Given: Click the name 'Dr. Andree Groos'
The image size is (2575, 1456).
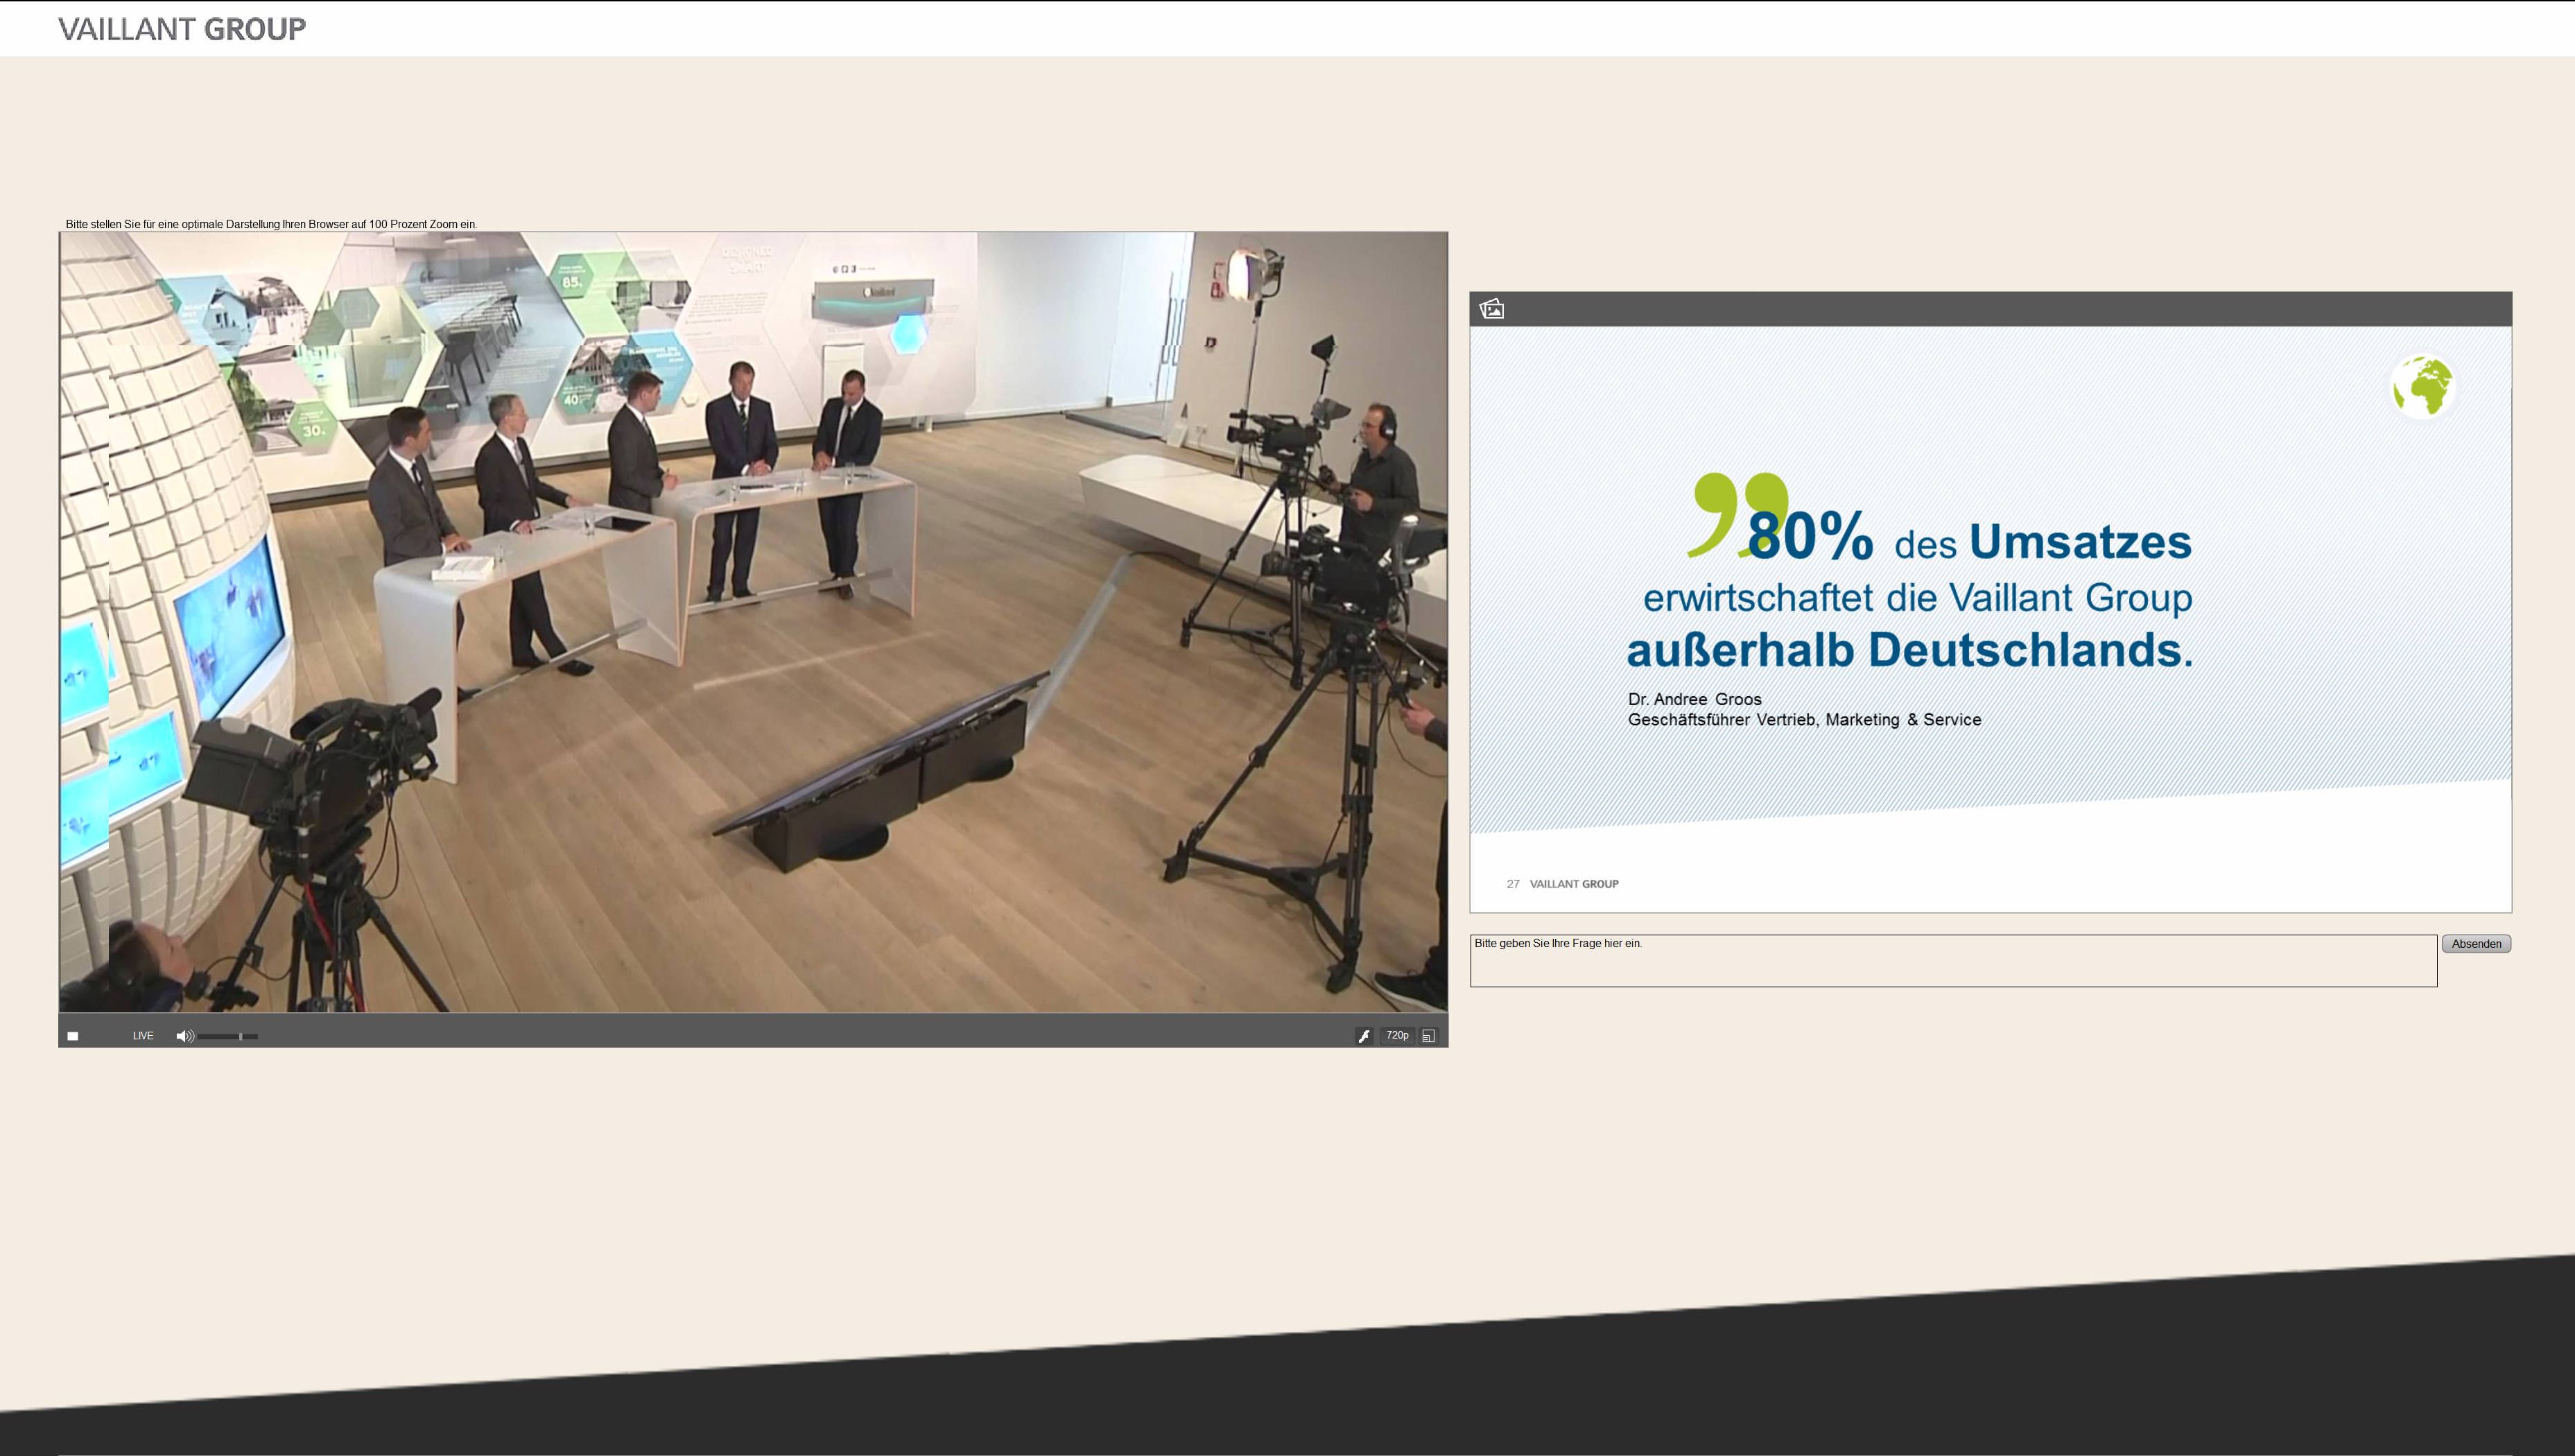Looking at the screenshot, I should pyautogui.click(x=1694, y=699).
